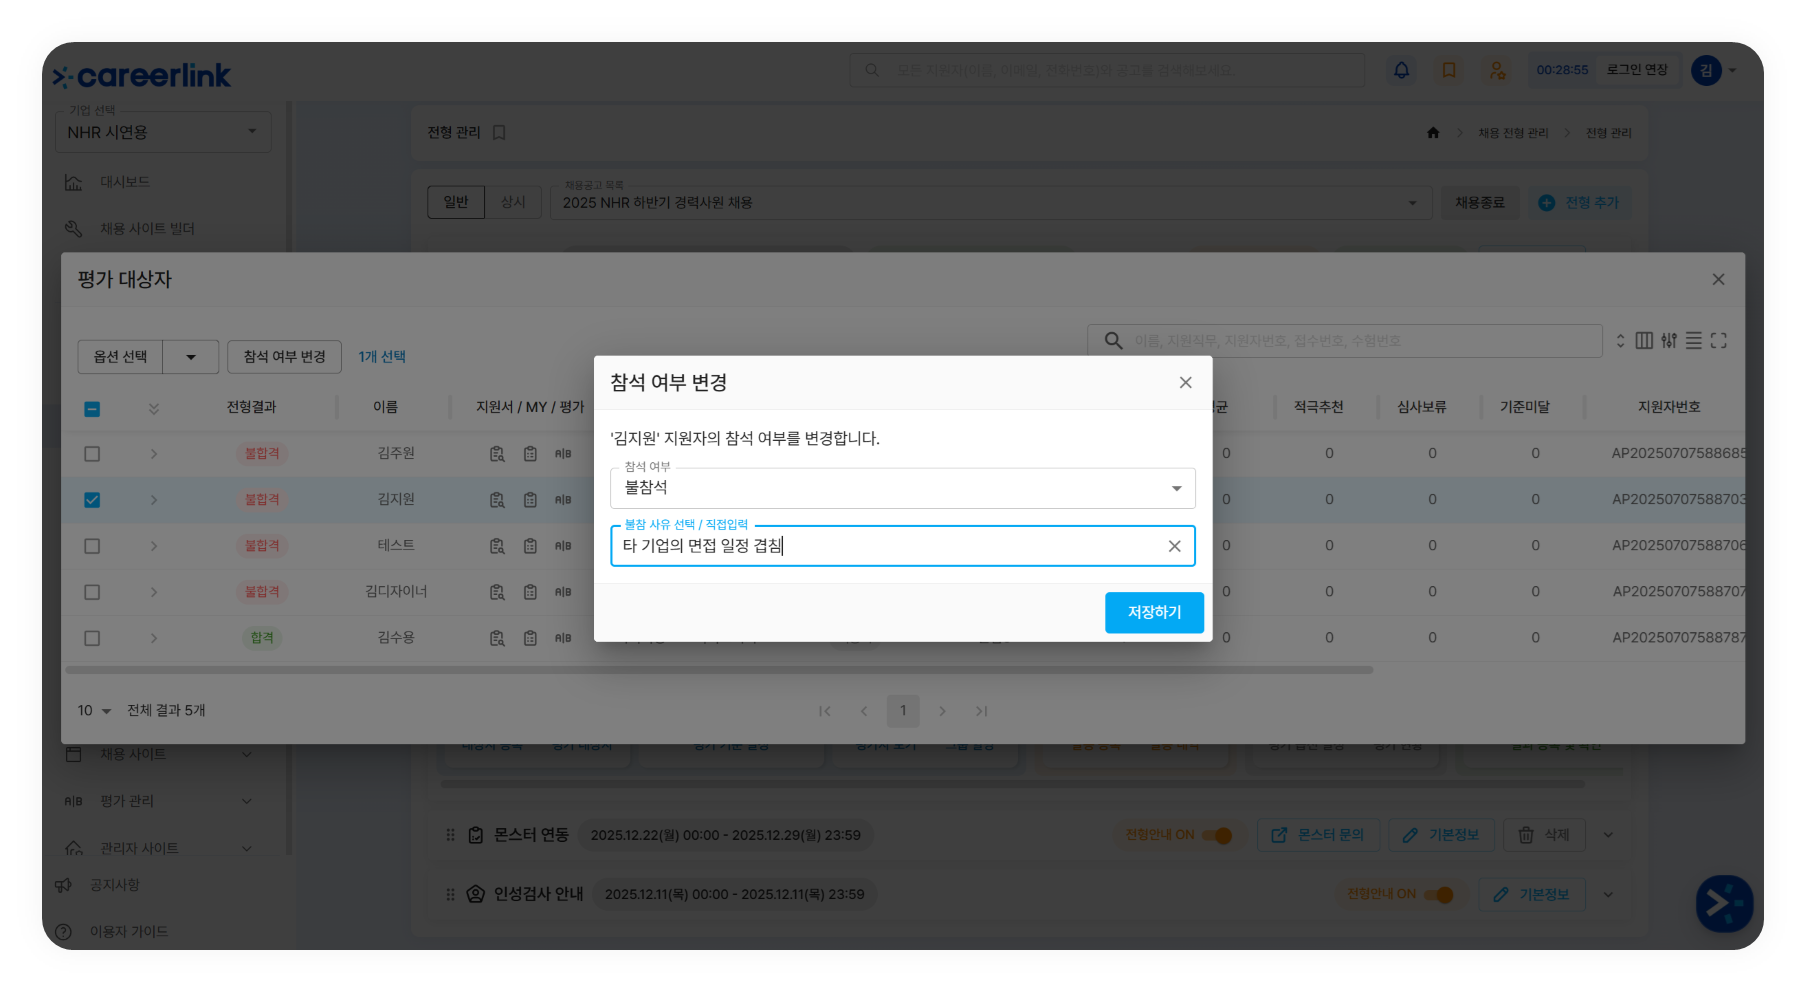1806x992 pixels.
Task: Open the MY clipboard icon for 김지원
Action: point(531,500)
